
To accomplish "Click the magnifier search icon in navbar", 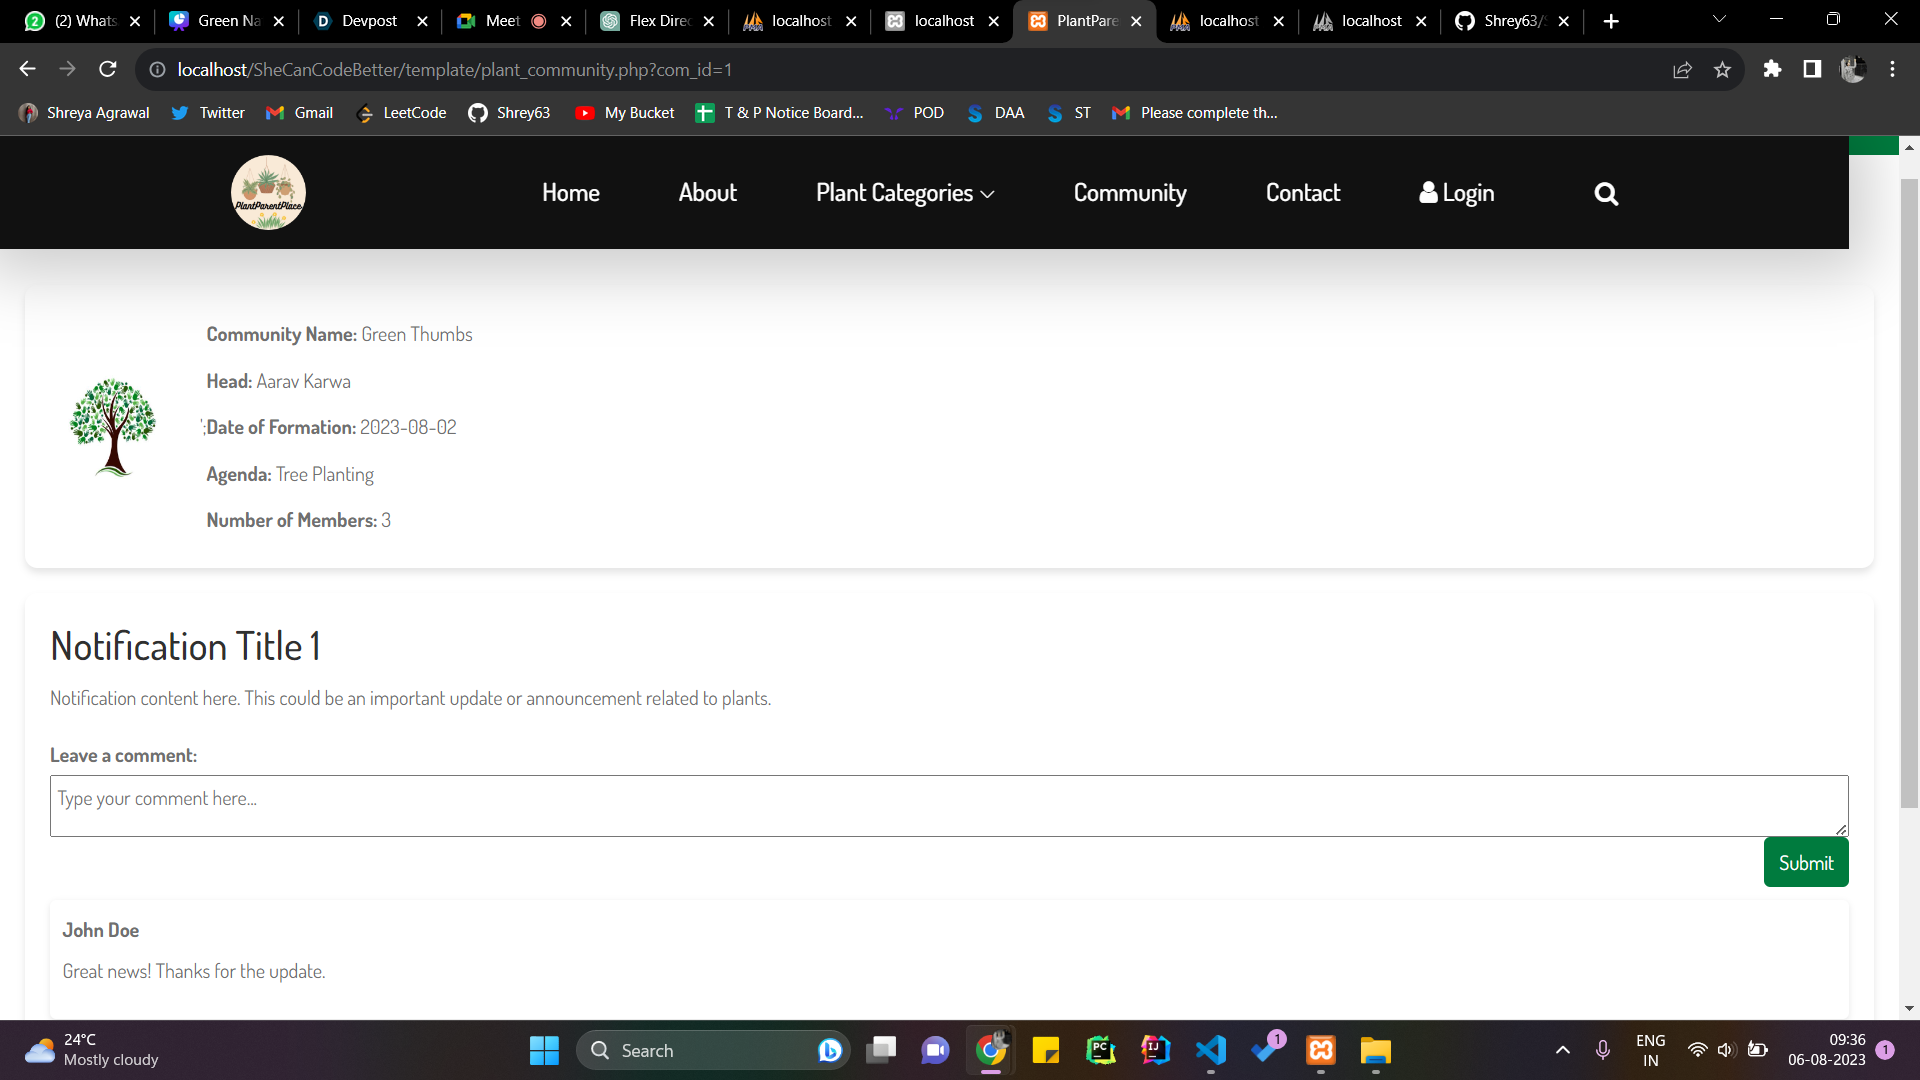I will (x=1606, y=194).
